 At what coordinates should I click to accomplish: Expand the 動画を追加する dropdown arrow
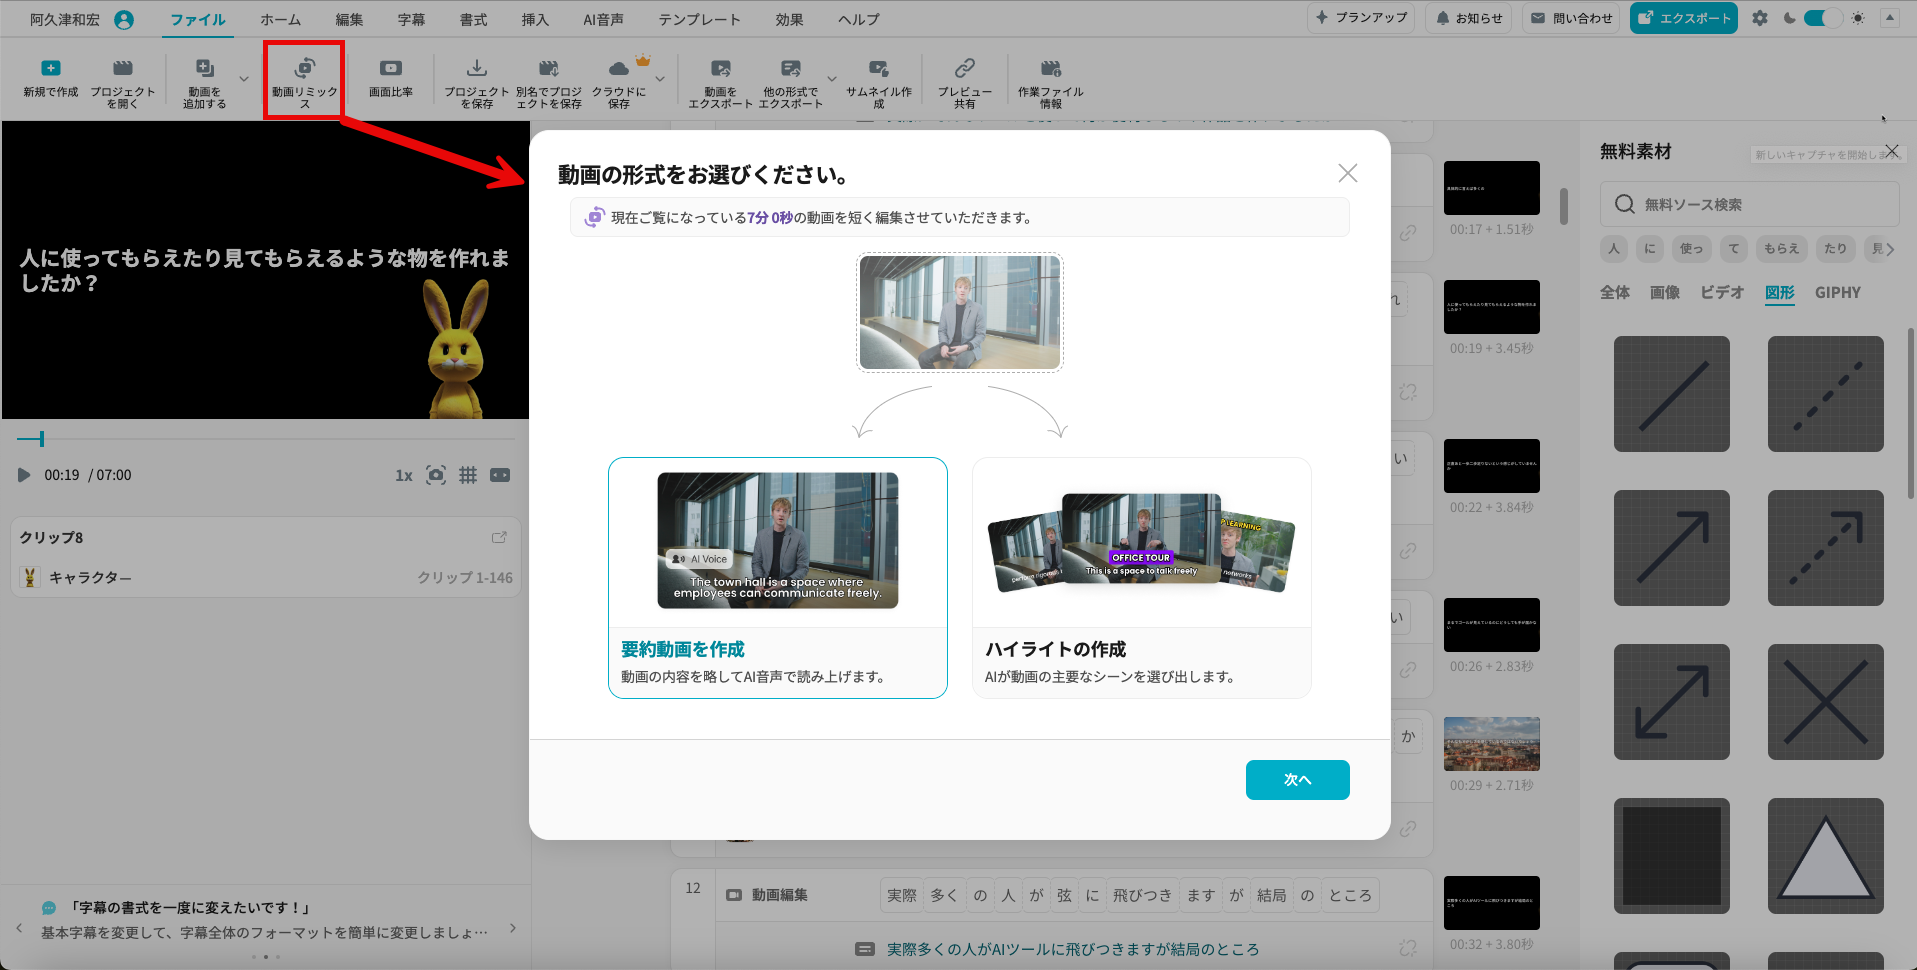(244, 78)
